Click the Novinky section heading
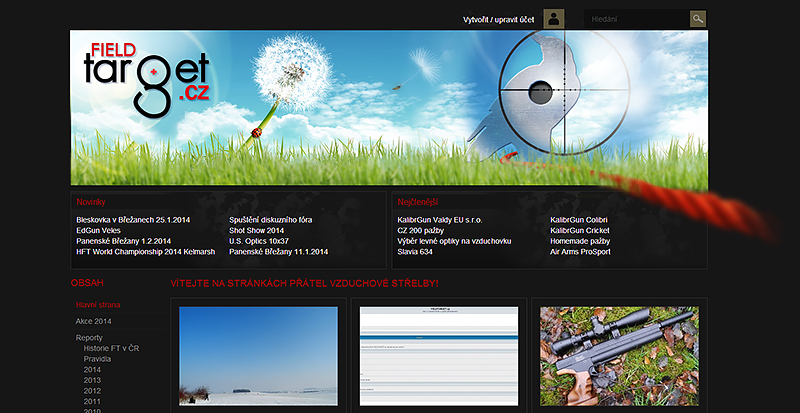The height and width of the screenshot is (413, 800). point(91,202)
